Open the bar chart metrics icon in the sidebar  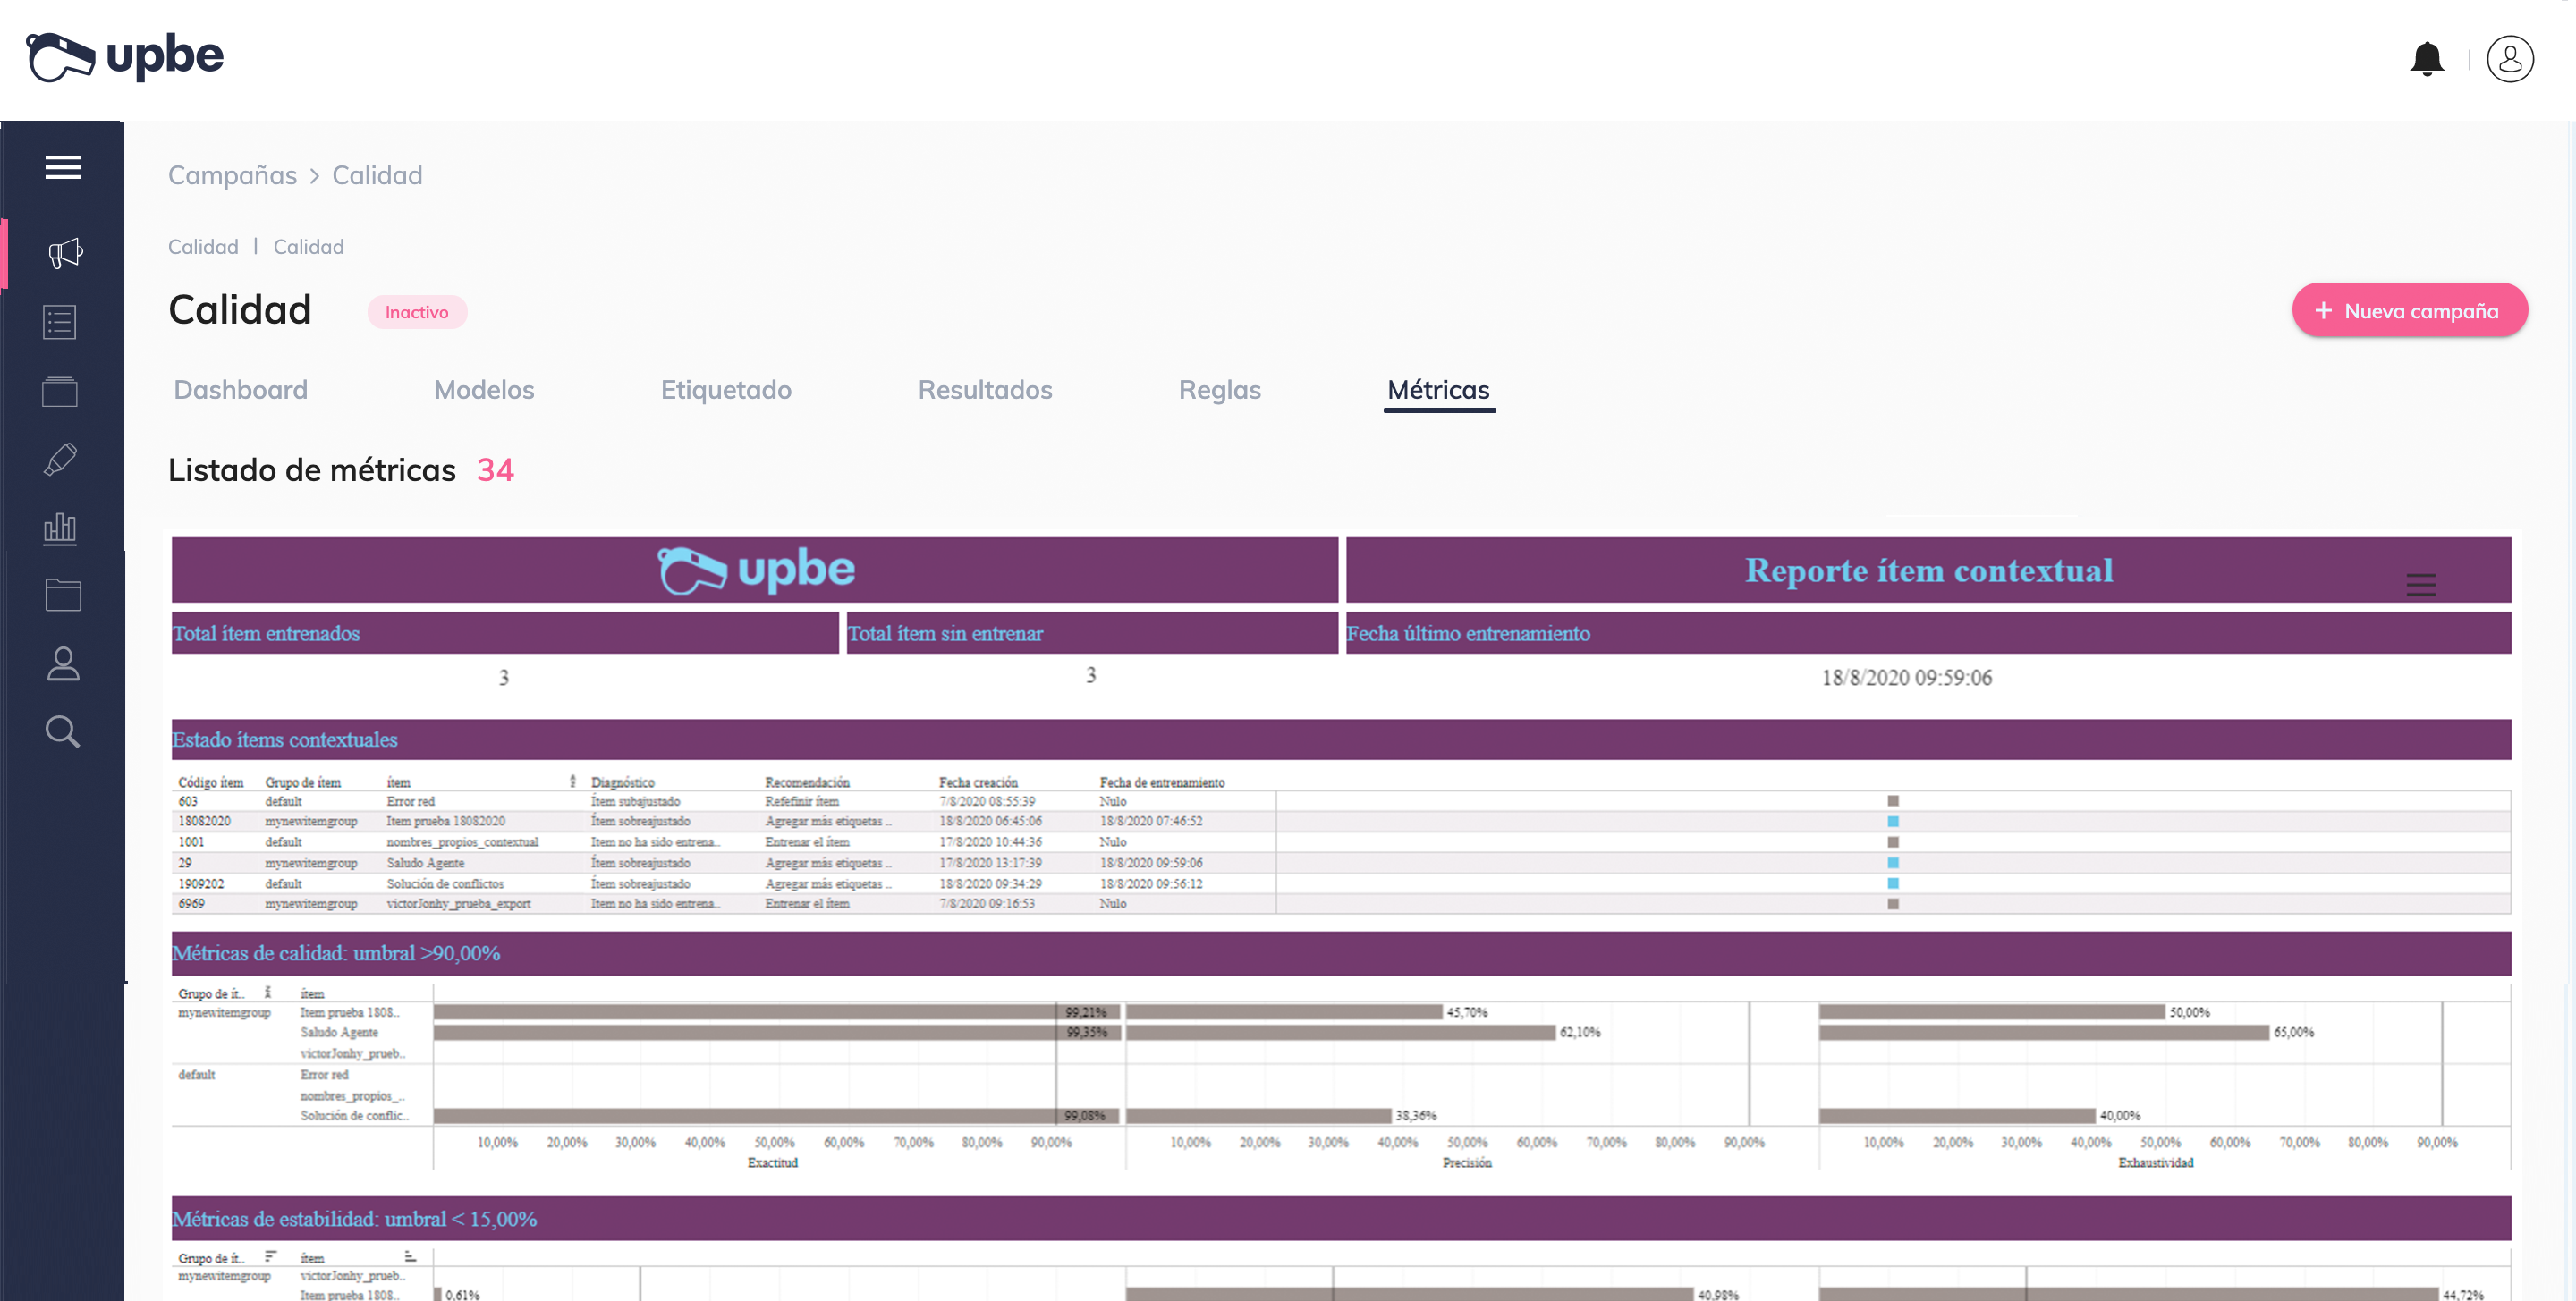click(61, 528)
